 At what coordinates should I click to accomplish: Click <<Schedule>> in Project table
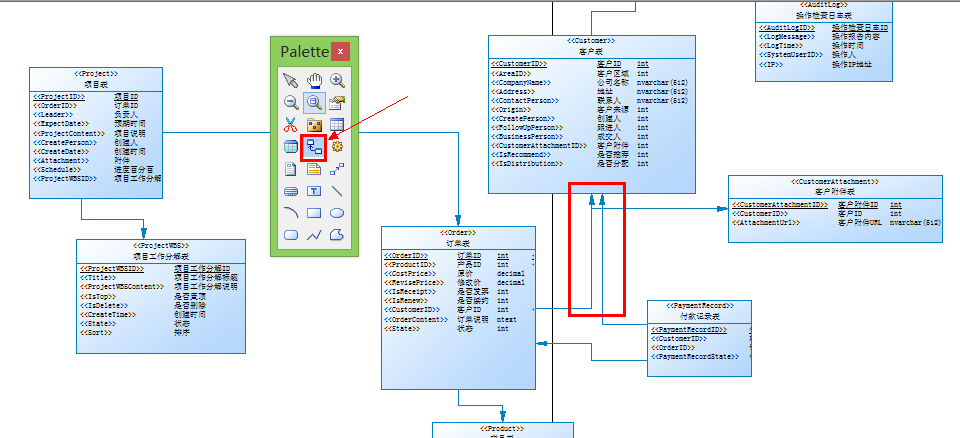(57, 169)
